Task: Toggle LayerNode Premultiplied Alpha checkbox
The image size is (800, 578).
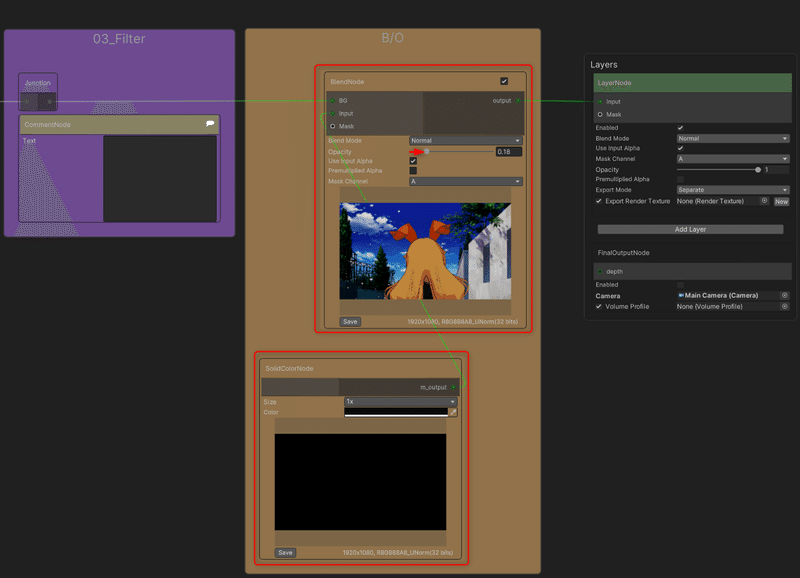Action: tap(680, 179)
